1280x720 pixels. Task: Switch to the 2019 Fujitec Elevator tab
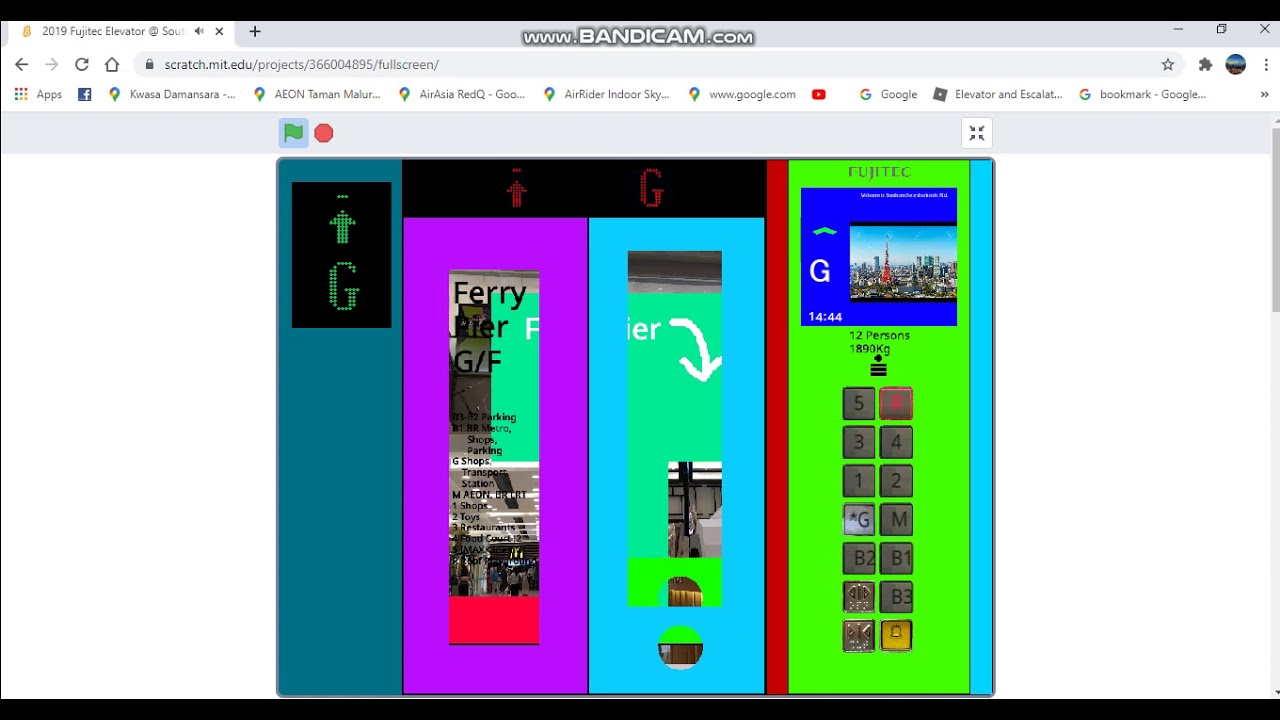coord(122,31)
